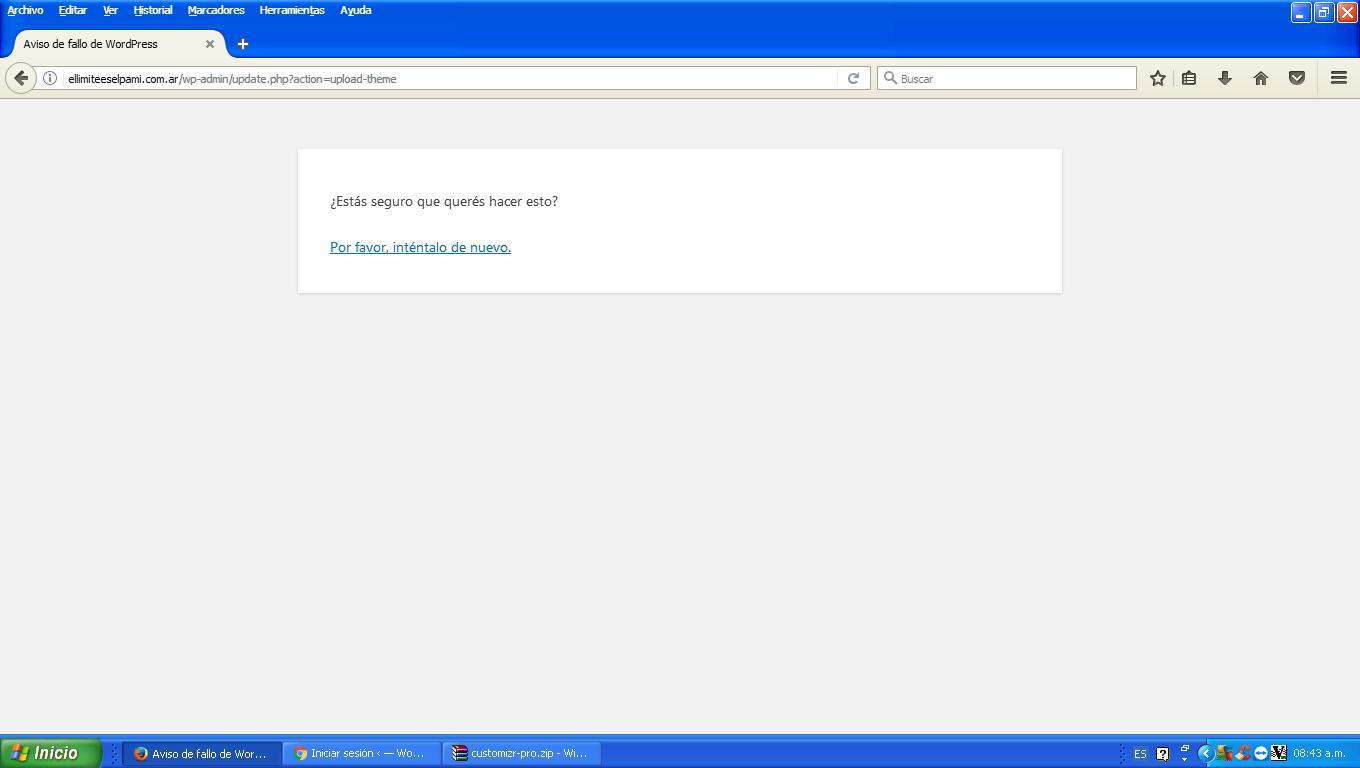Close the Aviso de fallo de WordPress tab

click(210, 44)
